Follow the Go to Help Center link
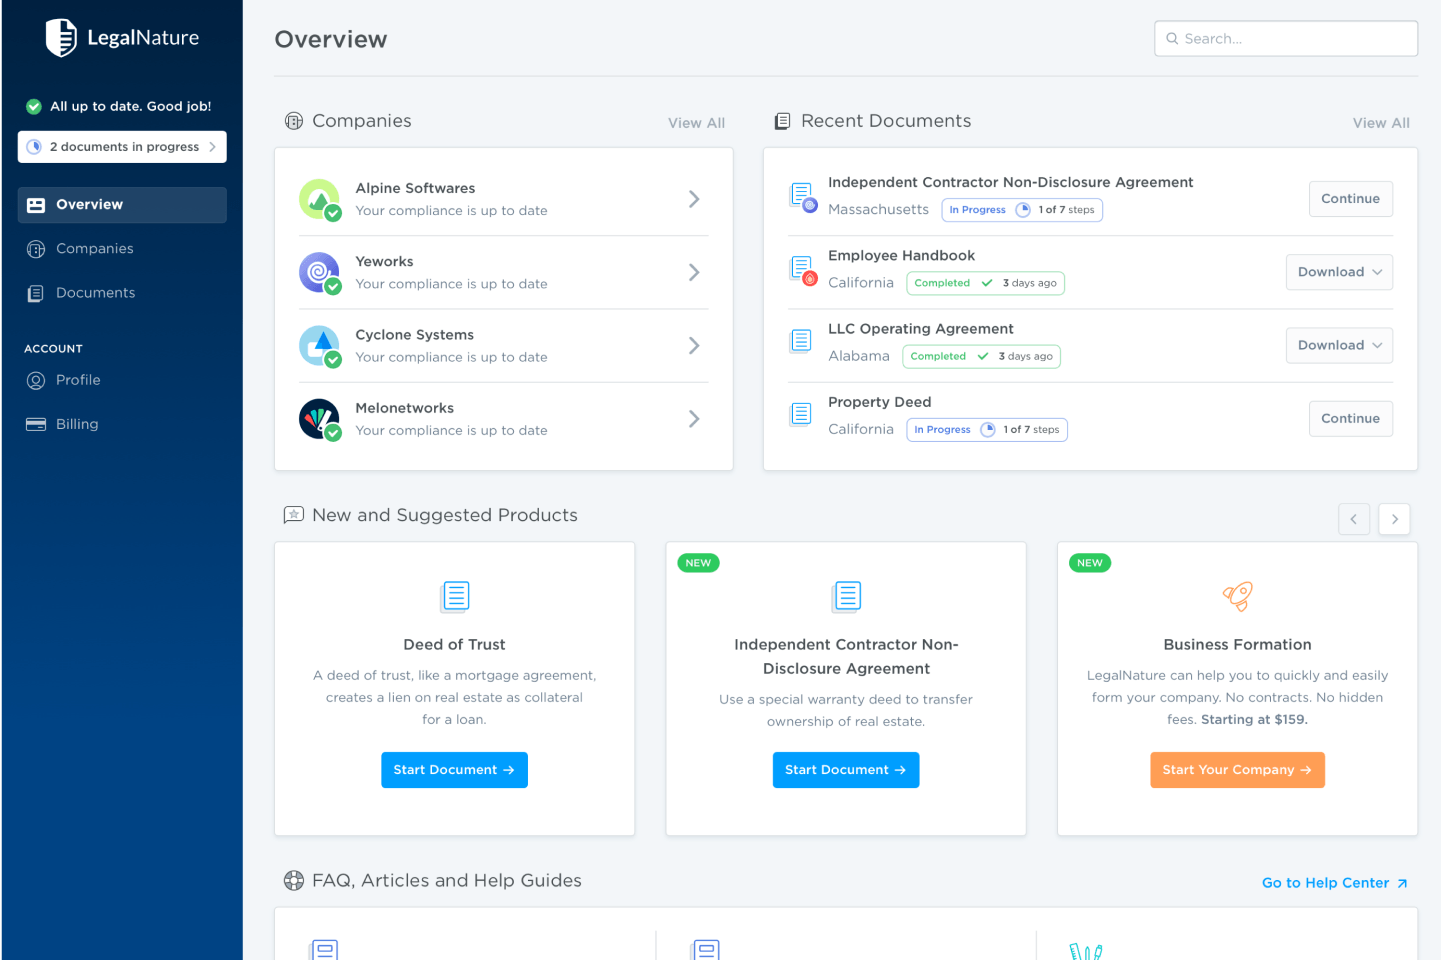Viewport: 1441px width, 960px height. click(x=1334, y=883)
